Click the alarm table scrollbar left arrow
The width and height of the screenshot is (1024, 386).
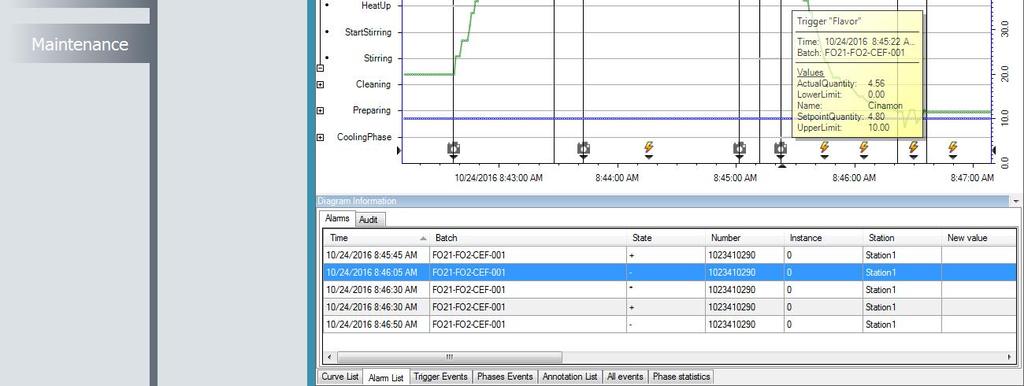(329, 357)
